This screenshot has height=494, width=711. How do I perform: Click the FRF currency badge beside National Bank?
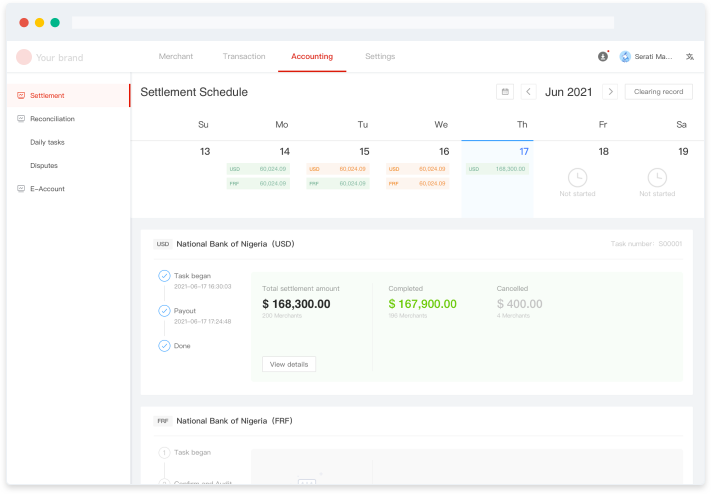tap(163, 421)
